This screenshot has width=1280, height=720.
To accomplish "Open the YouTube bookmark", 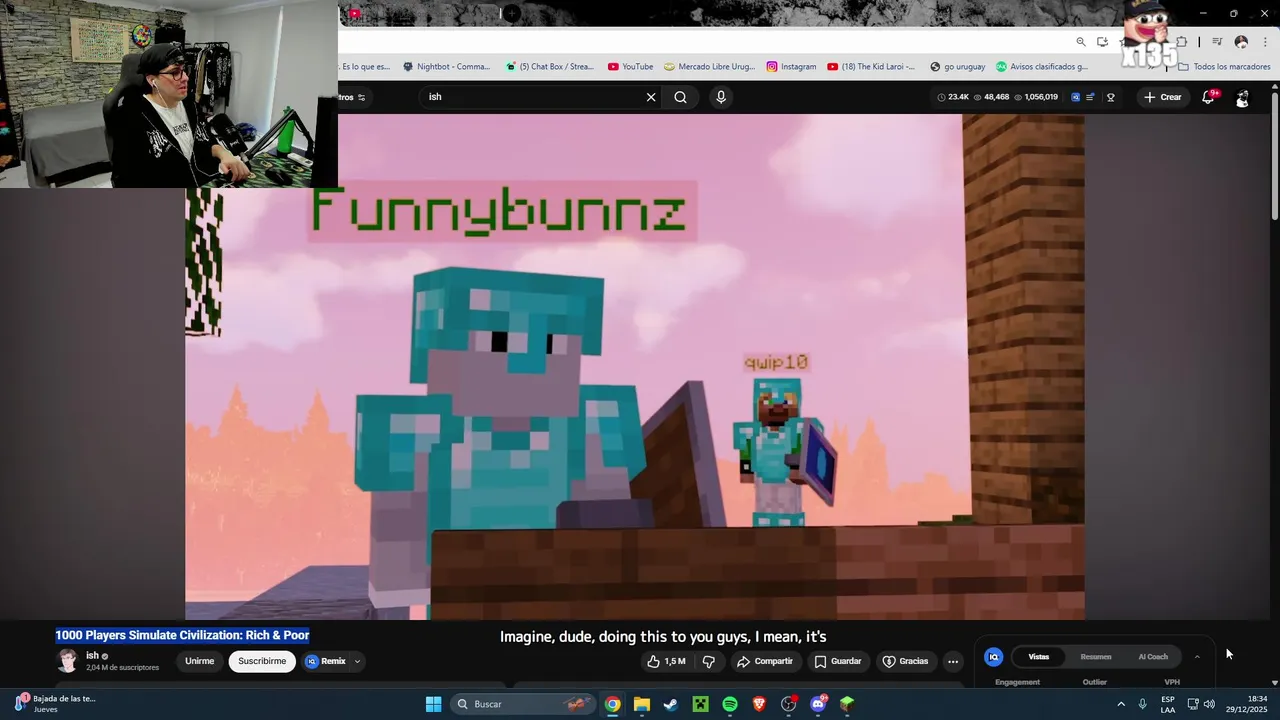I will (x=630, y=67).
